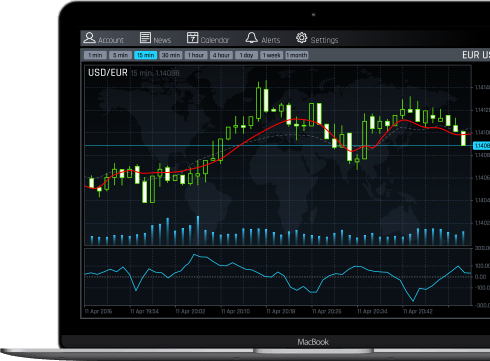Select the 1 day timeframe

click(x=246, y=55)
